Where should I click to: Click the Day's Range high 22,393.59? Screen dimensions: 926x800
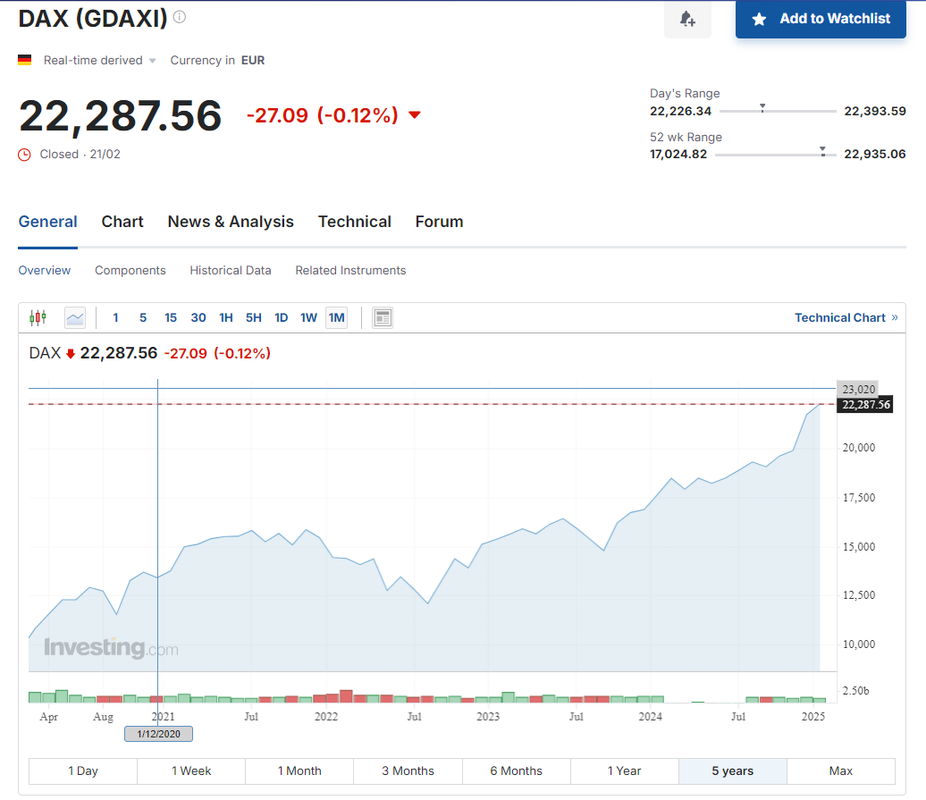click(x=875, y=111)
